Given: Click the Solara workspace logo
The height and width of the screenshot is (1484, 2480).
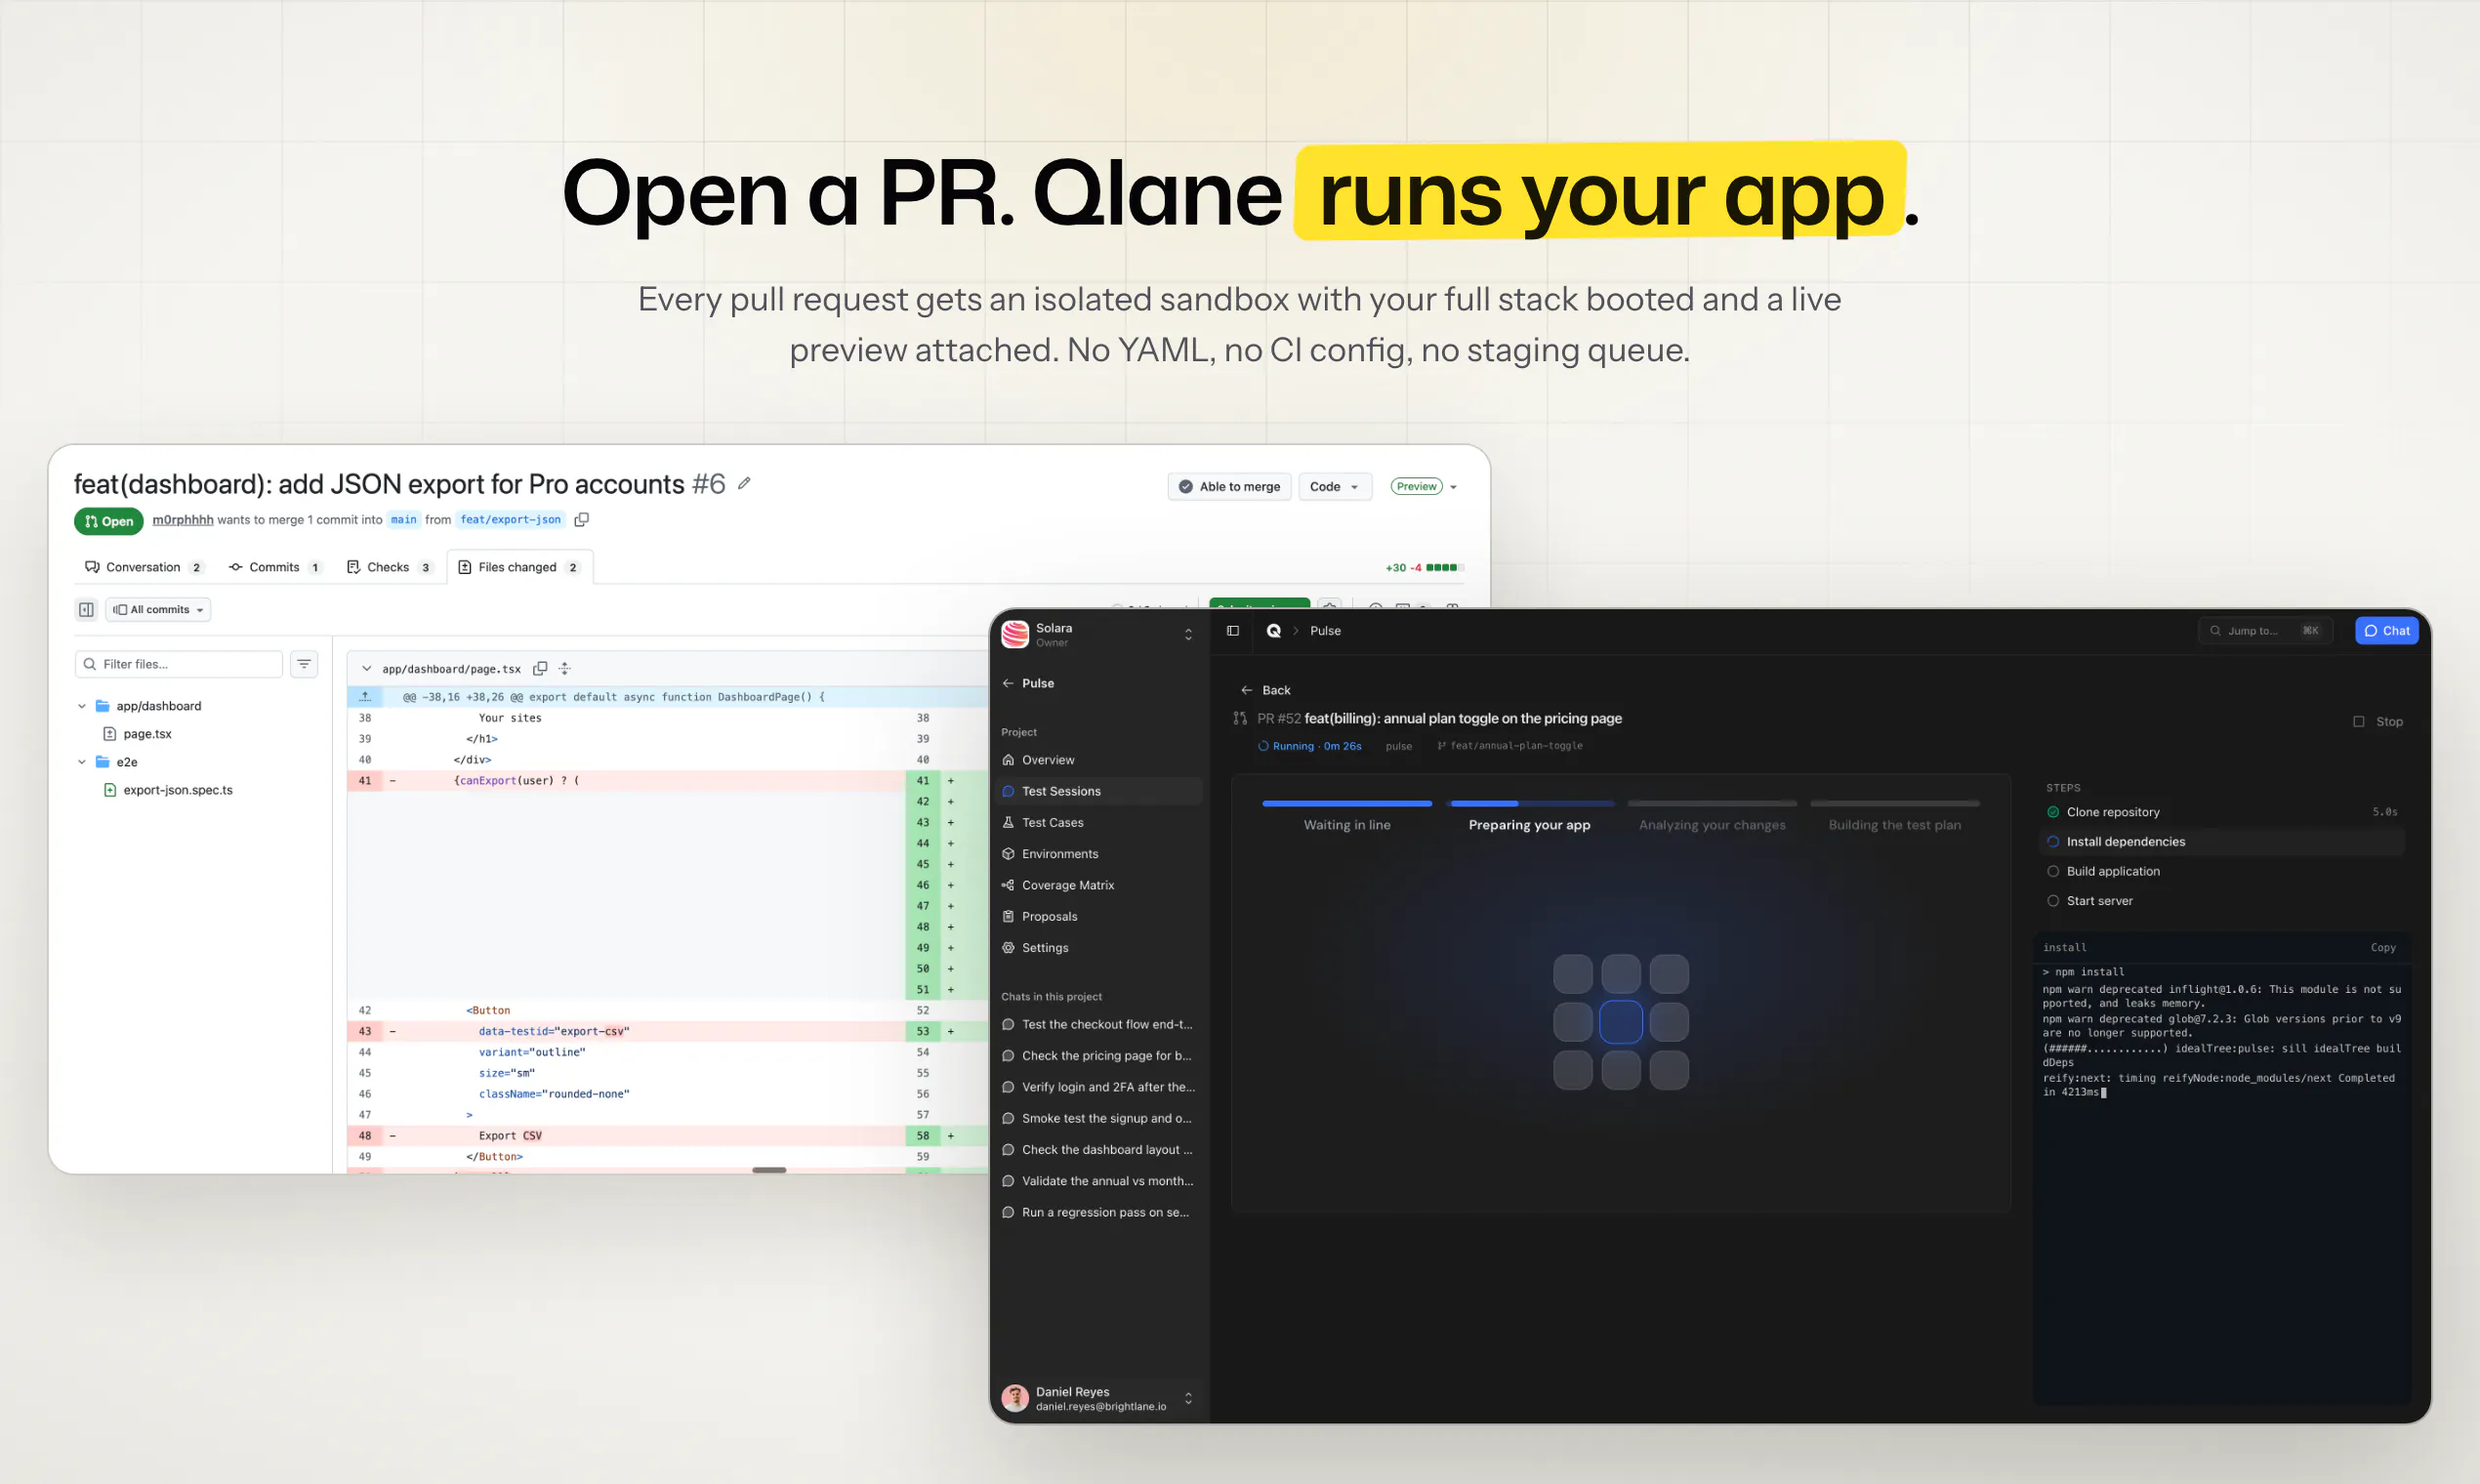Looking at the screenshot, I should pos(1015,634).
